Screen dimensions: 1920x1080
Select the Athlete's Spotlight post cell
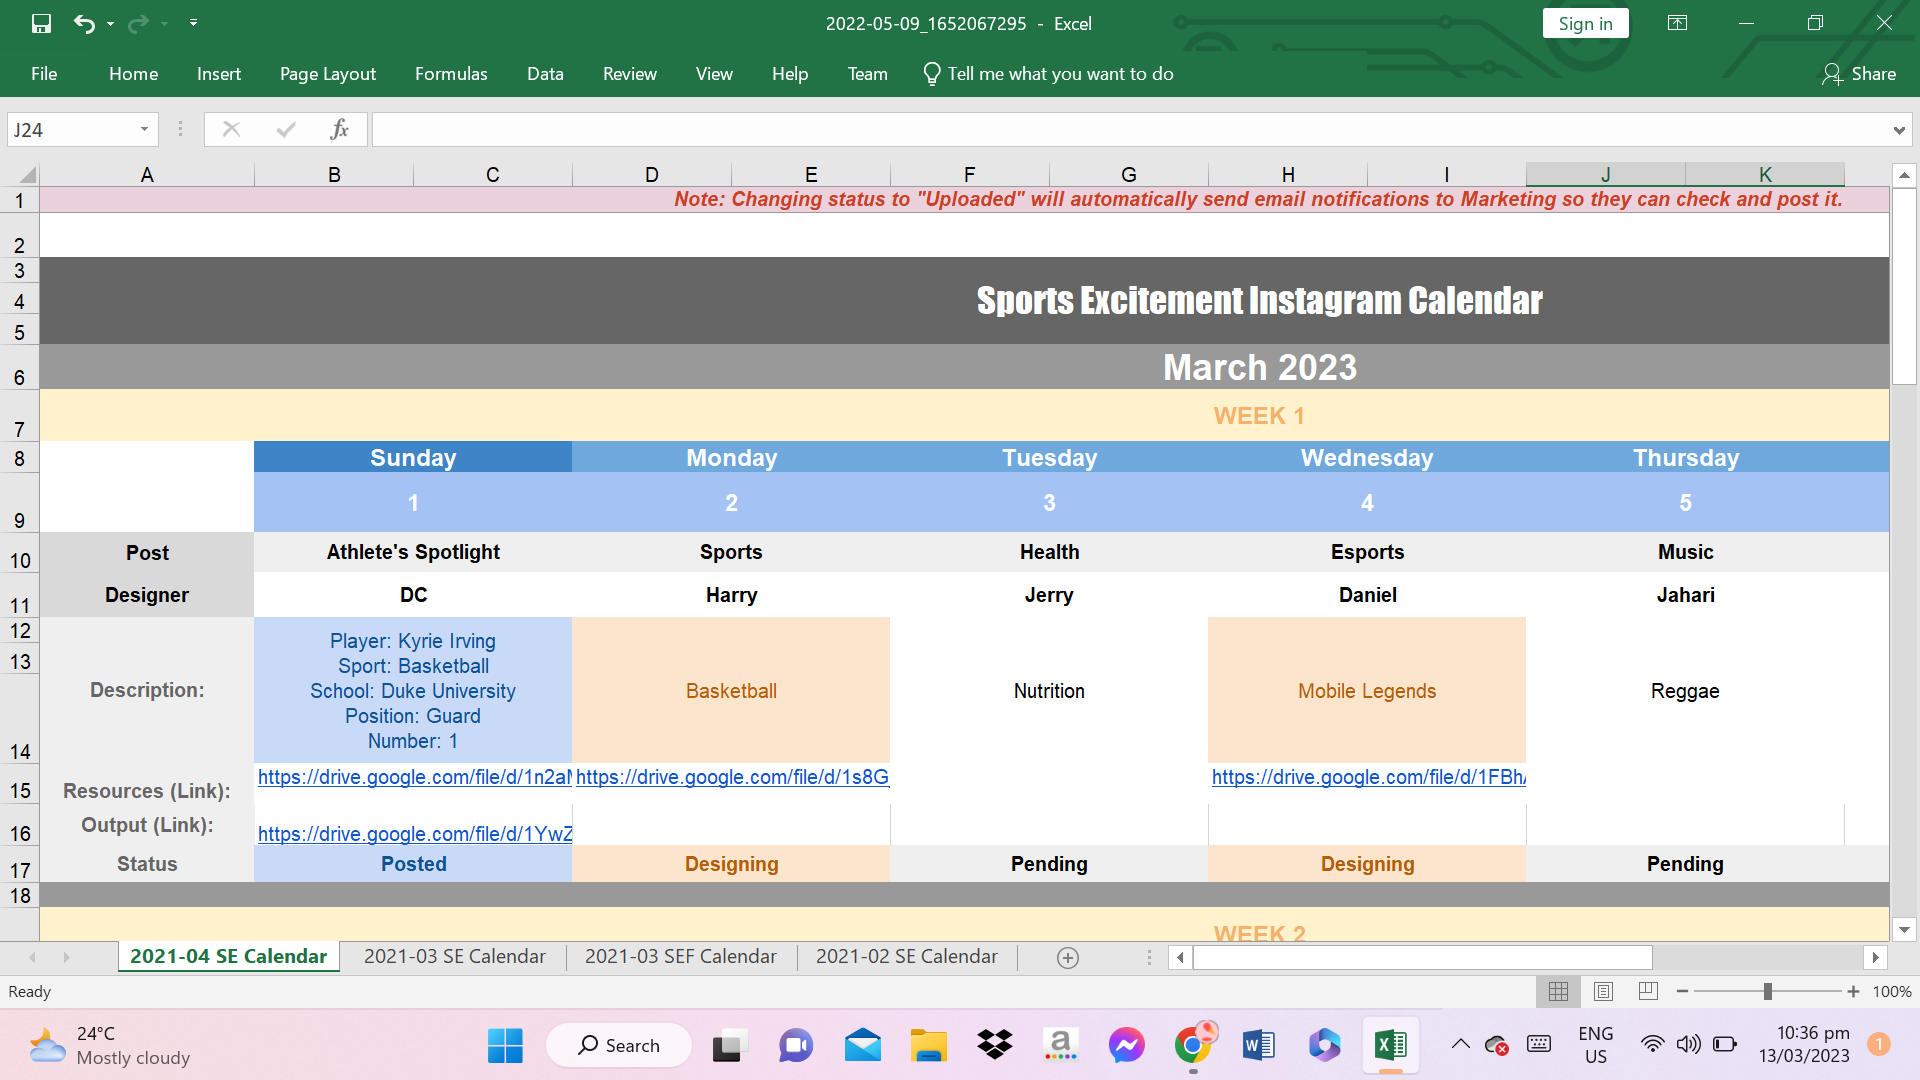pyautogui.click(x=413, y=552)
